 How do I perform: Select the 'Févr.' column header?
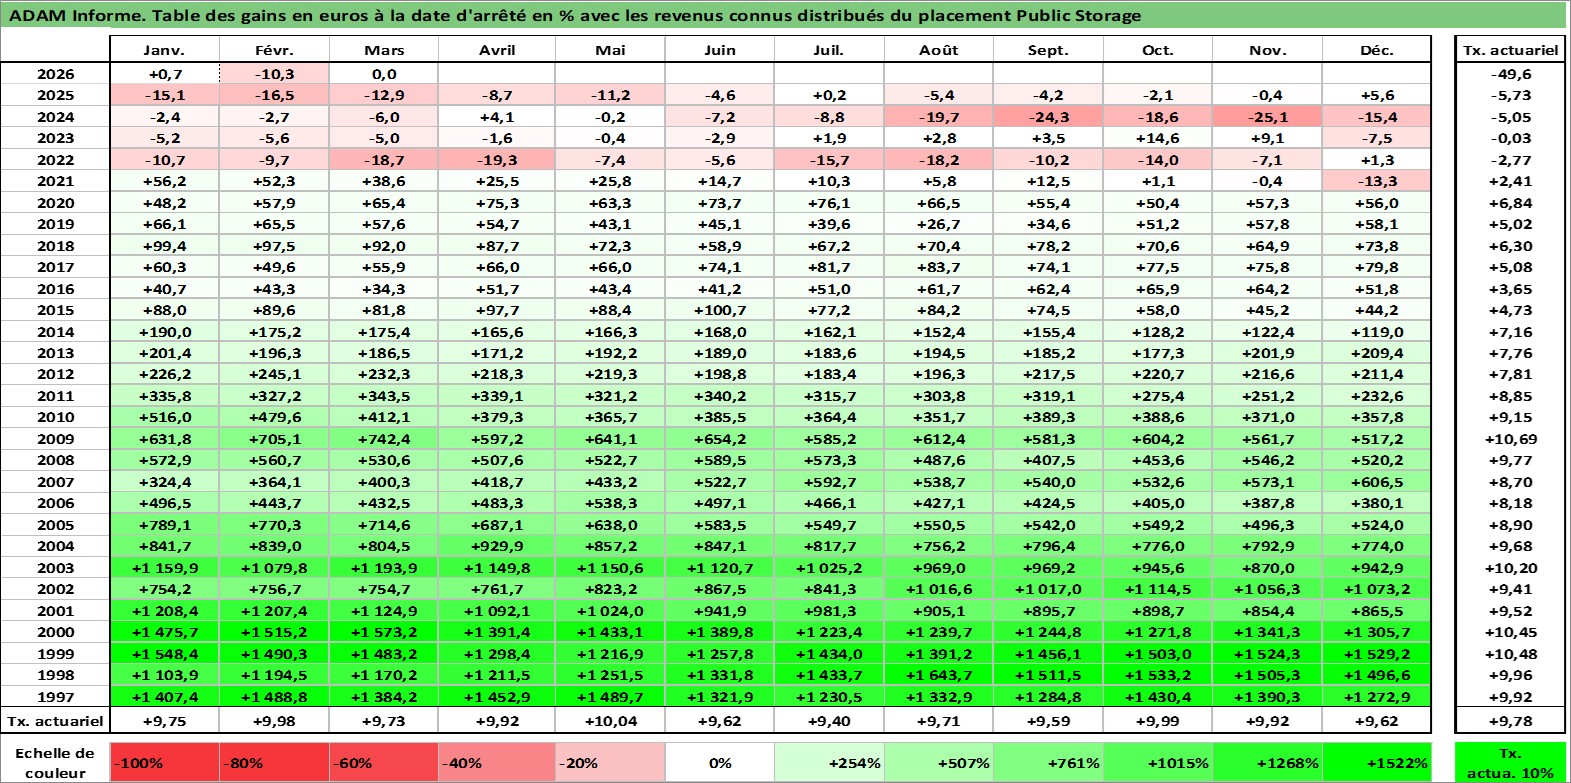click(274, 50)
